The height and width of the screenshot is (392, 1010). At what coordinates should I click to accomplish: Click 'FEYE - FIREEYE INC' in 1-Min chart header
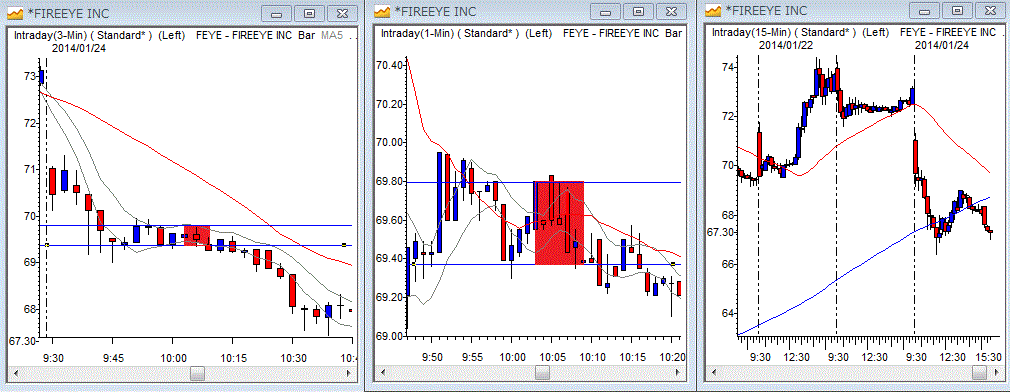(612, 33)
